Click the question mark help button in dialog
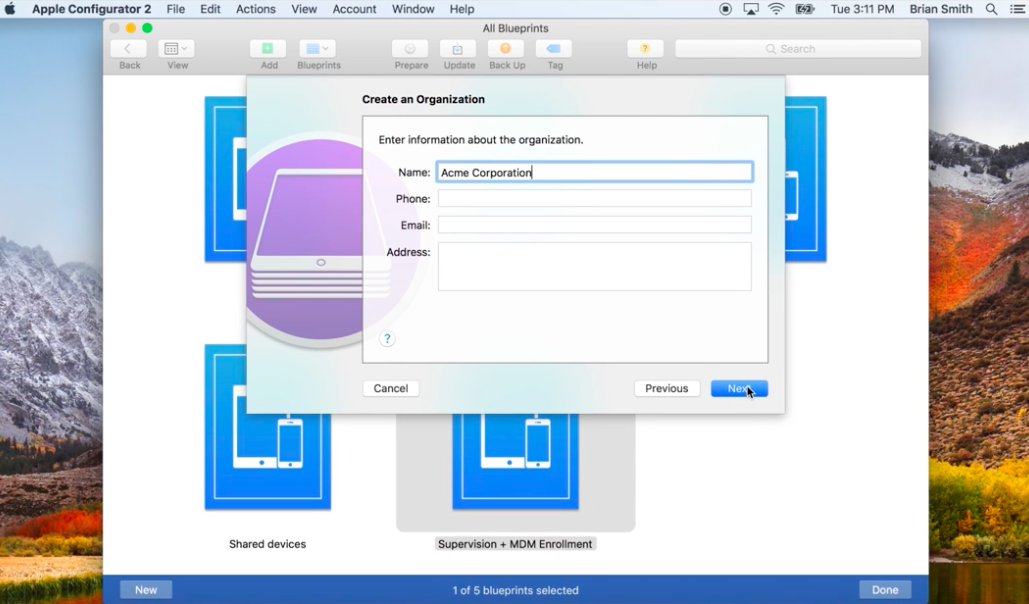This screenshot has height=604, width=1029. pyautogui.click(x=387, y=339)
